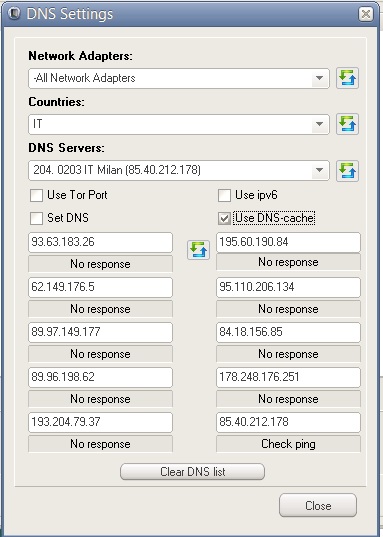The width and height of the screenshot is (383, 537).
Task: Click No response button under 62.149.176.5
Action: (x=100, y=309)
